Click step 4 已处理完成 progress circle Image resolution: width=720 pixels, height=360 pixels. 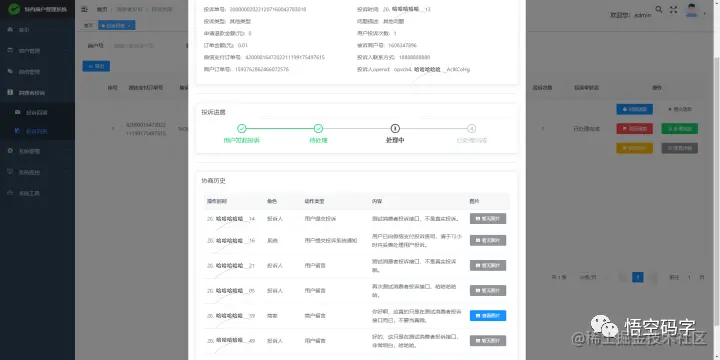pyautogui.click(x=472, y=129)
